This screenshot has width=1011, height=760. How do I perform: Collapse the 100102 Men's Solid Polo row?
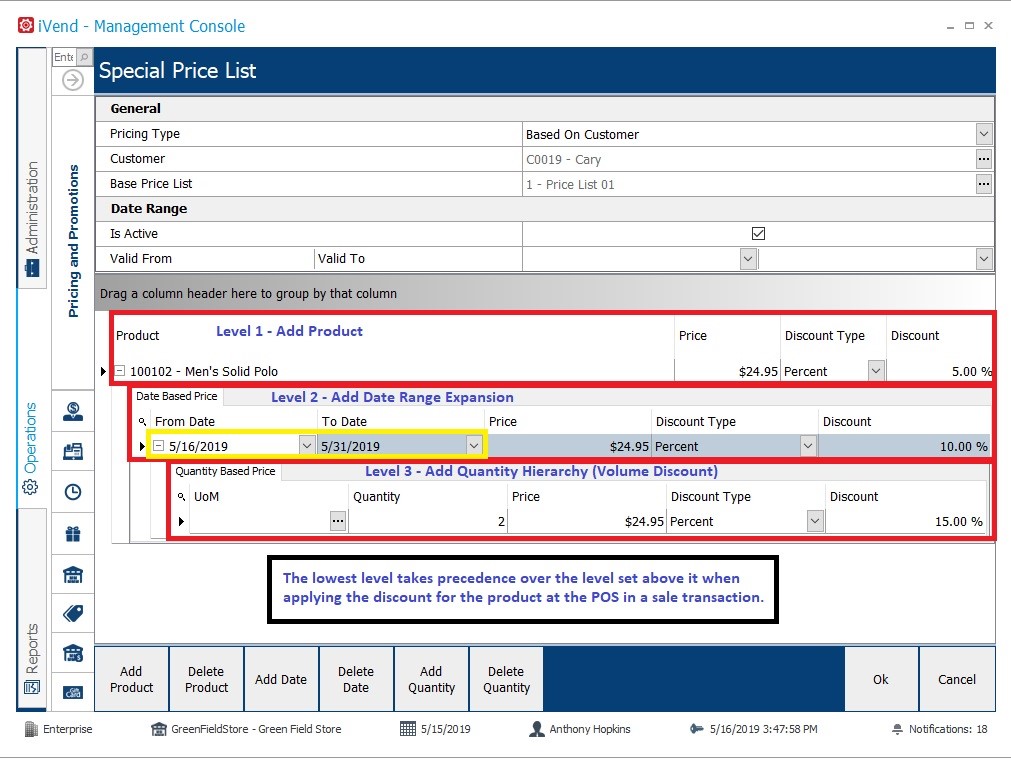pos(120,371)
